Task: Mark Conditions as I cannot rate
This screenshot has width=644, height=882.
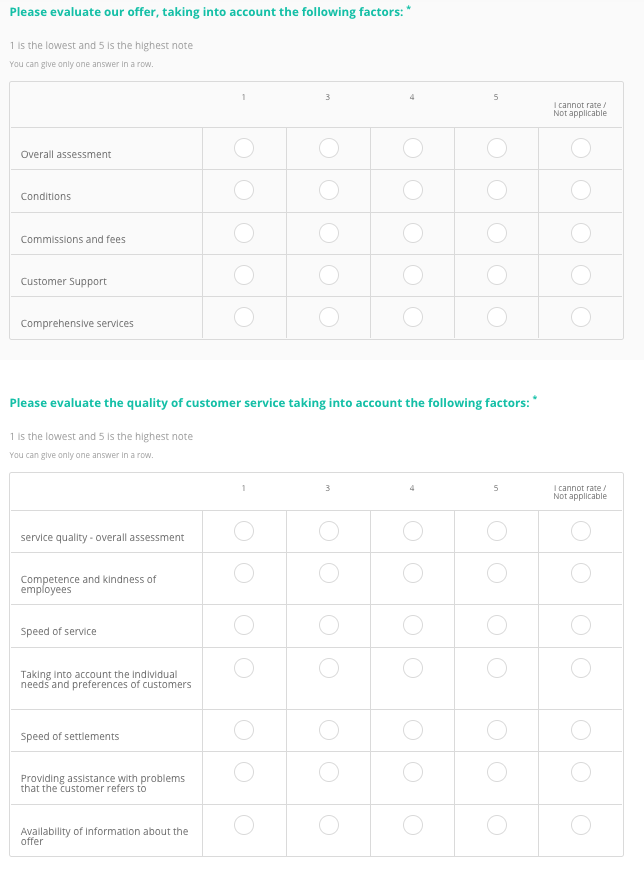Action: coord(580,190)
